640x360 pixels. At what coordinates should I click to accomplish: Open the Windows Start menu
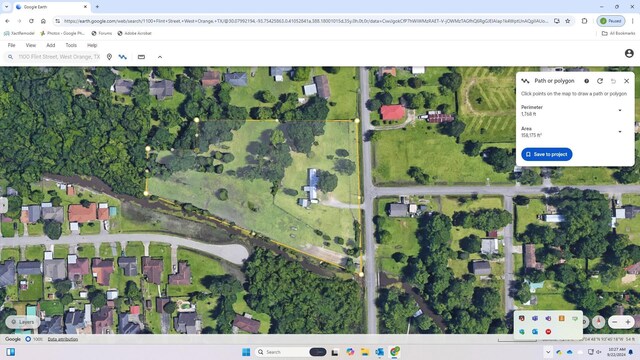point(246,352)
